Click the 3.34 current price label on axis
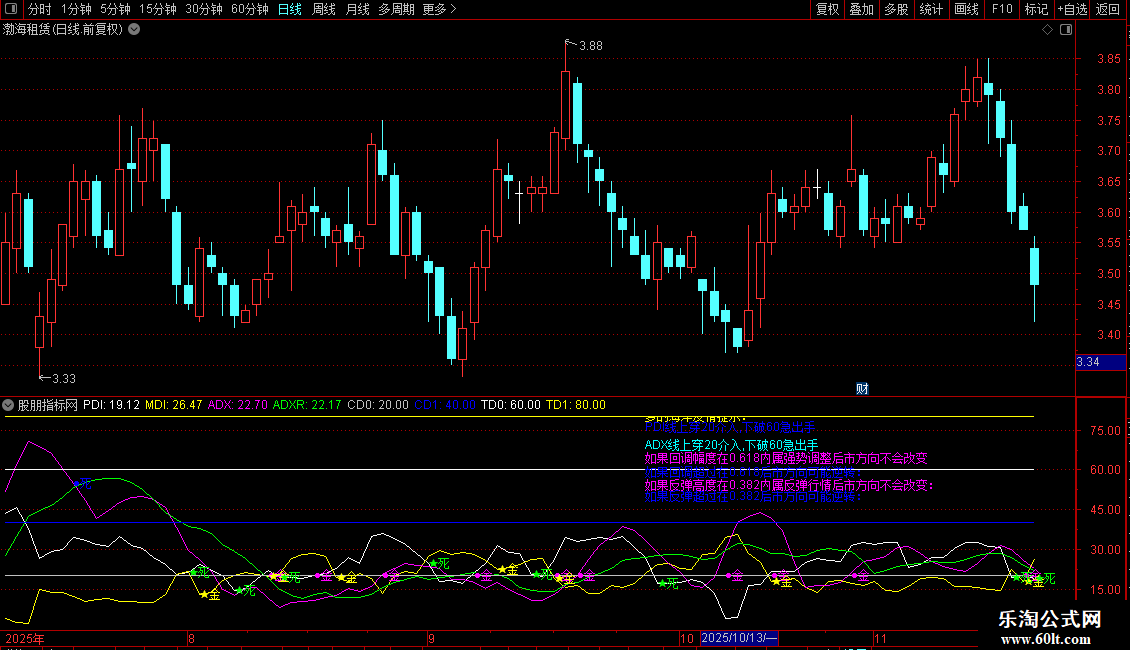Screen dimensions: 1130x650 (x=1088, y=362)
